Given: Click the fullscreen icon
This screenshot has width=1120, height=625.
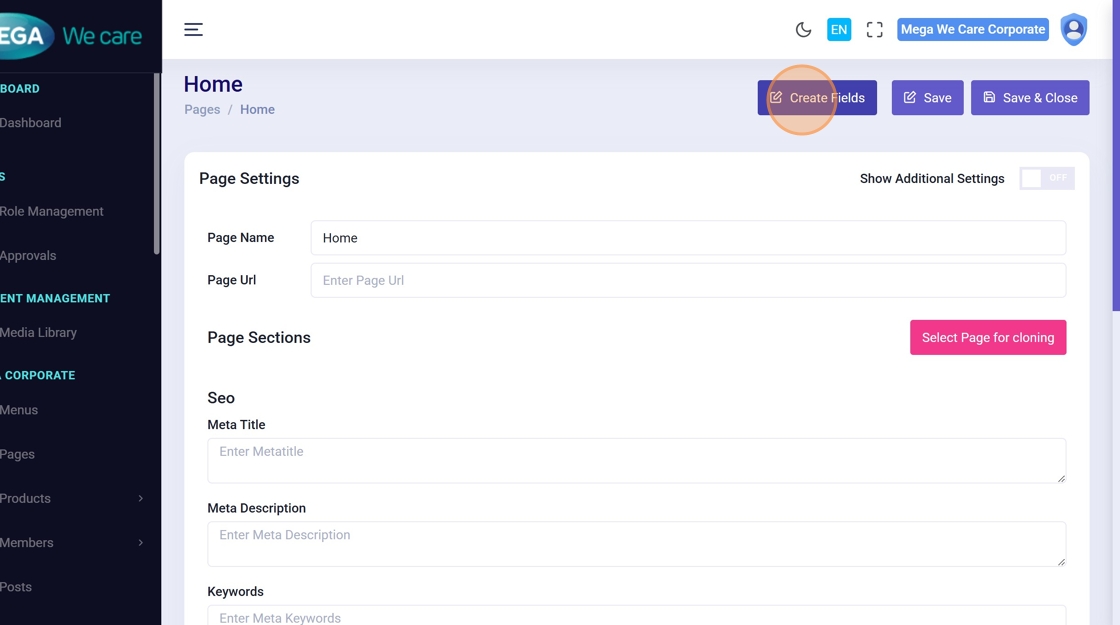Looking at the screenshot, I should coord(874,30).
